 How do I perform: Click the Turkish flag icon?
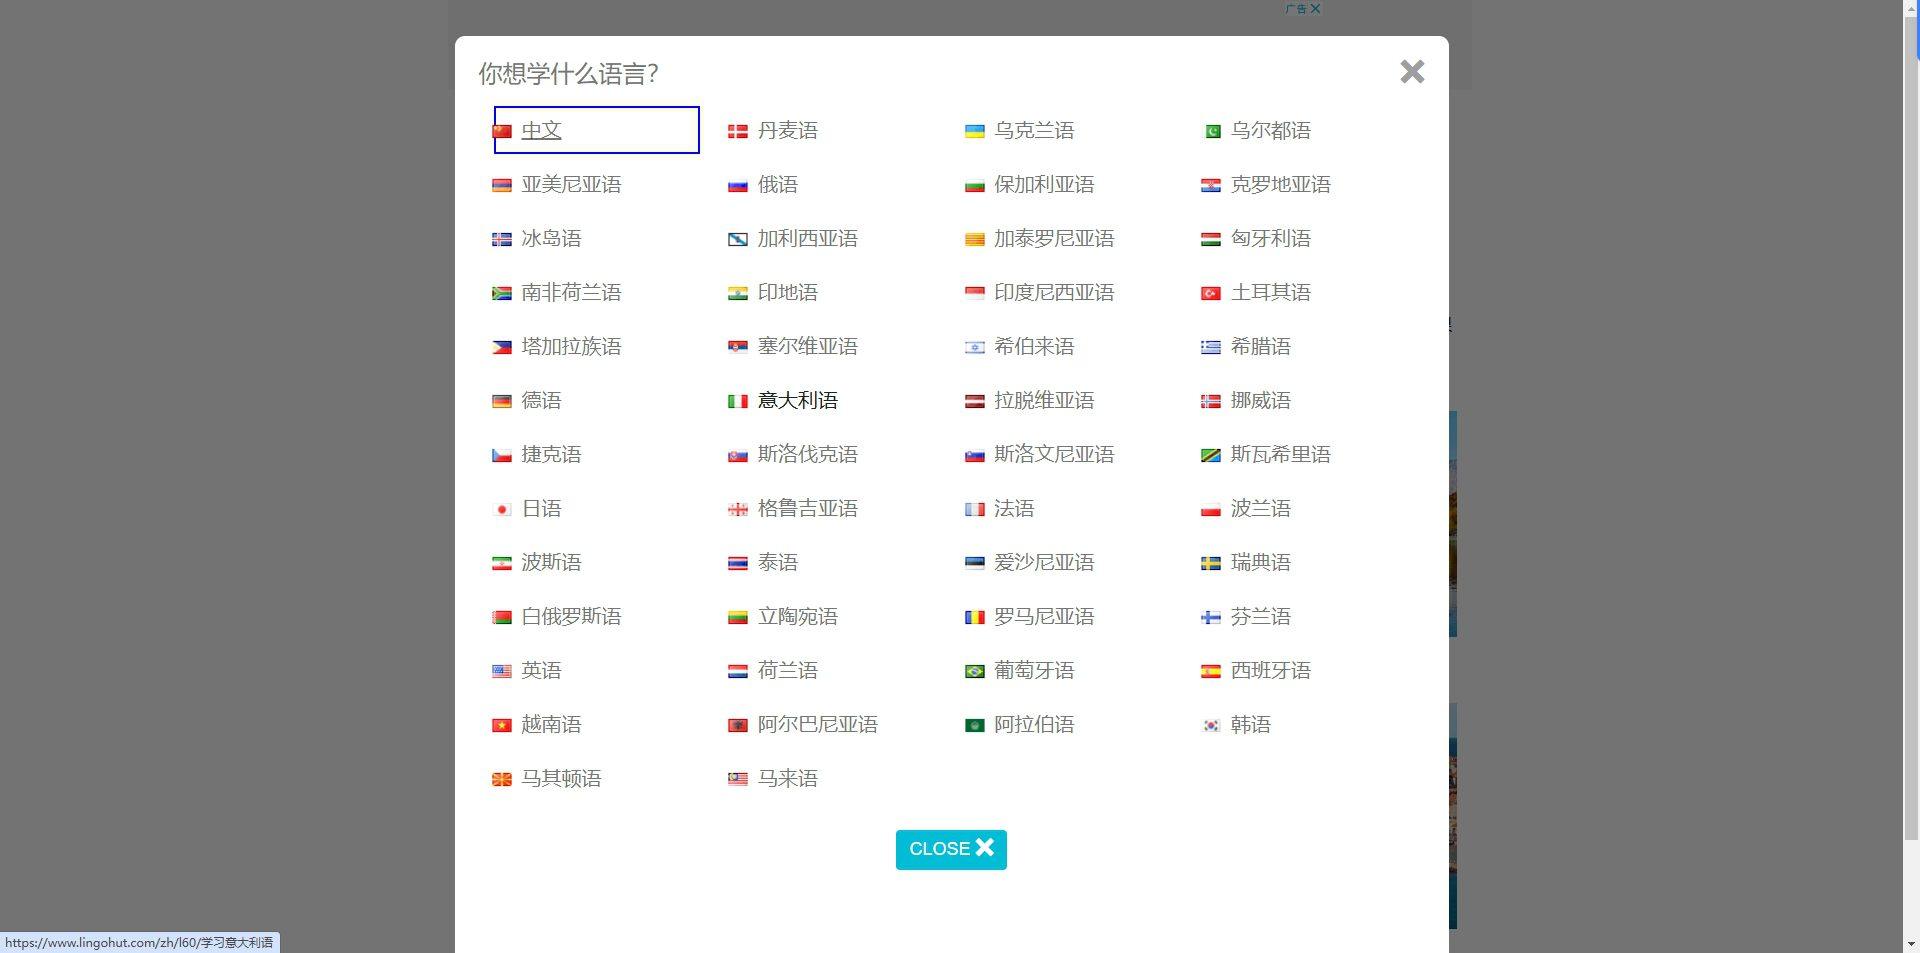(1210, 294)
